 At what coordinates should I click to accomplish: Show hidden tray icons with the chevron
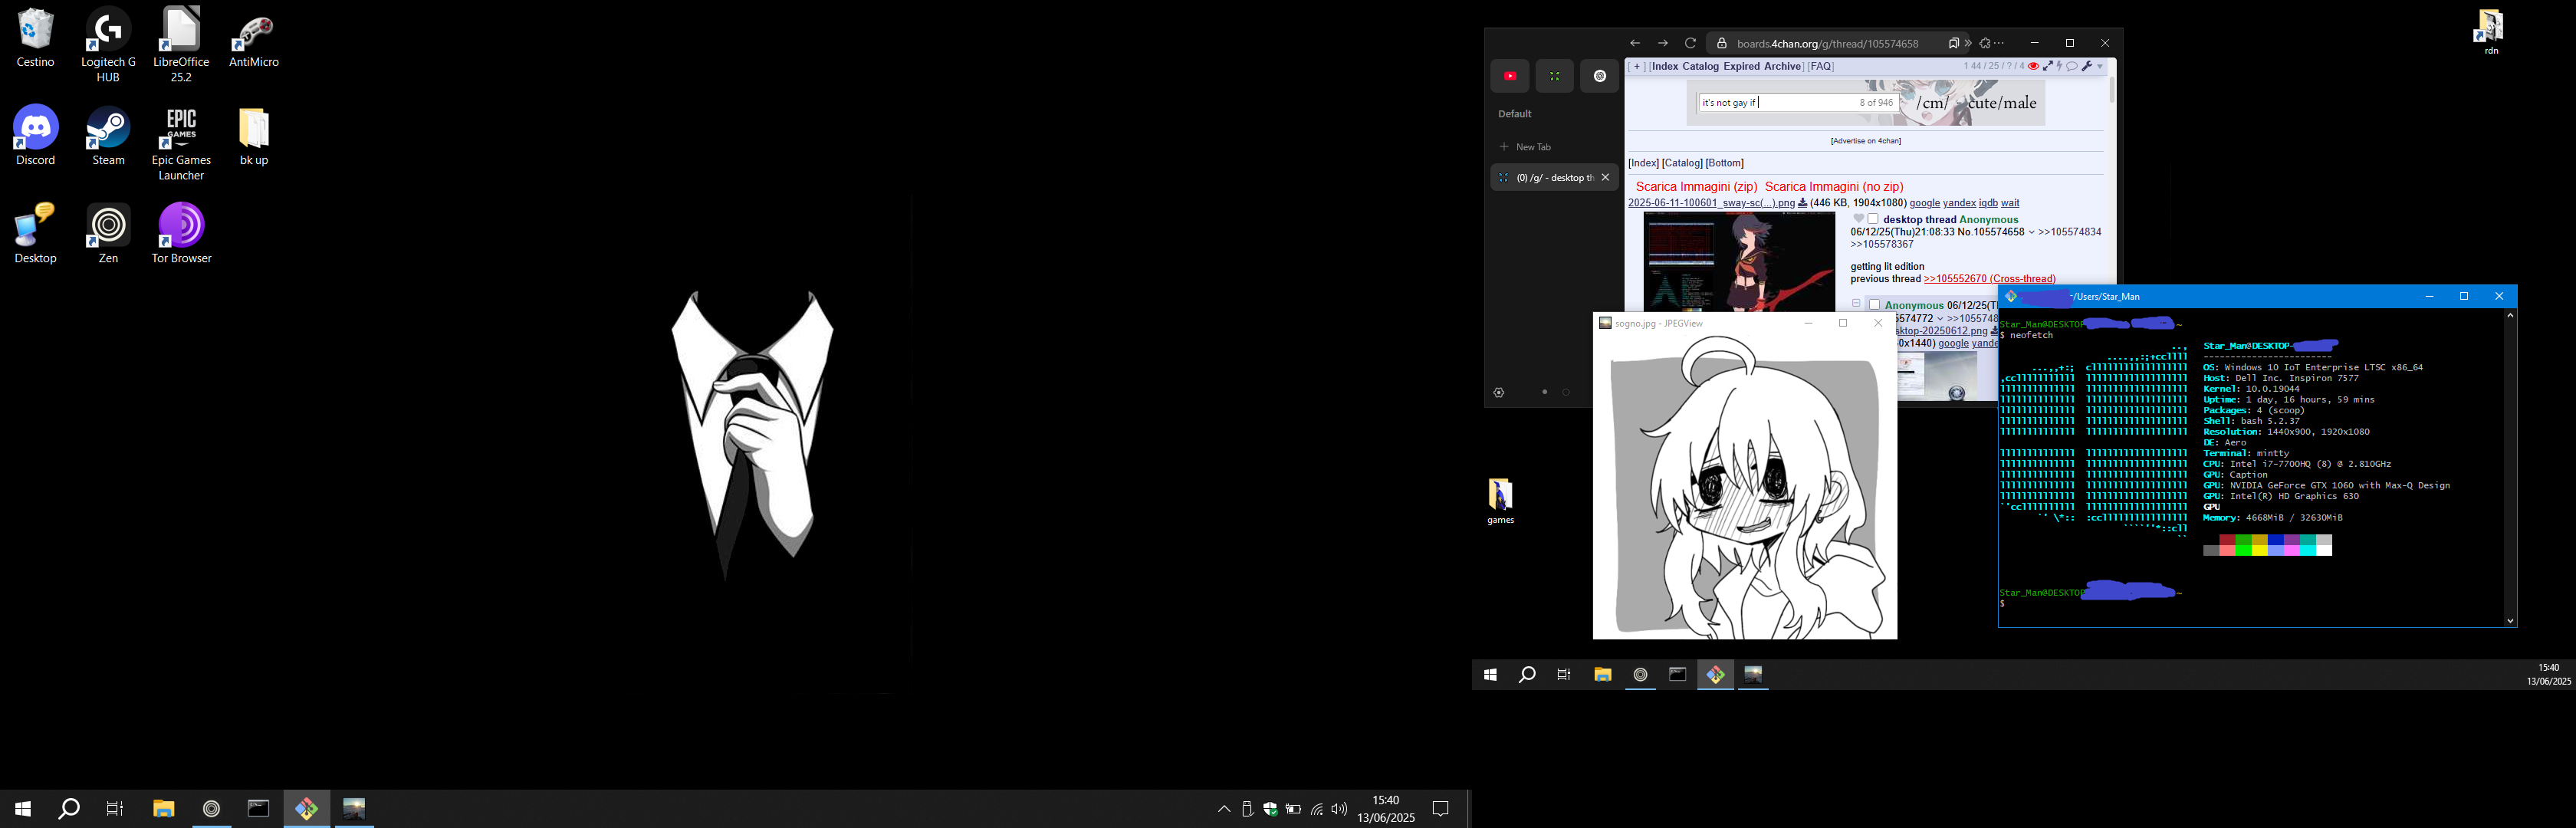pyautogui.click(x=1224, y=809)
